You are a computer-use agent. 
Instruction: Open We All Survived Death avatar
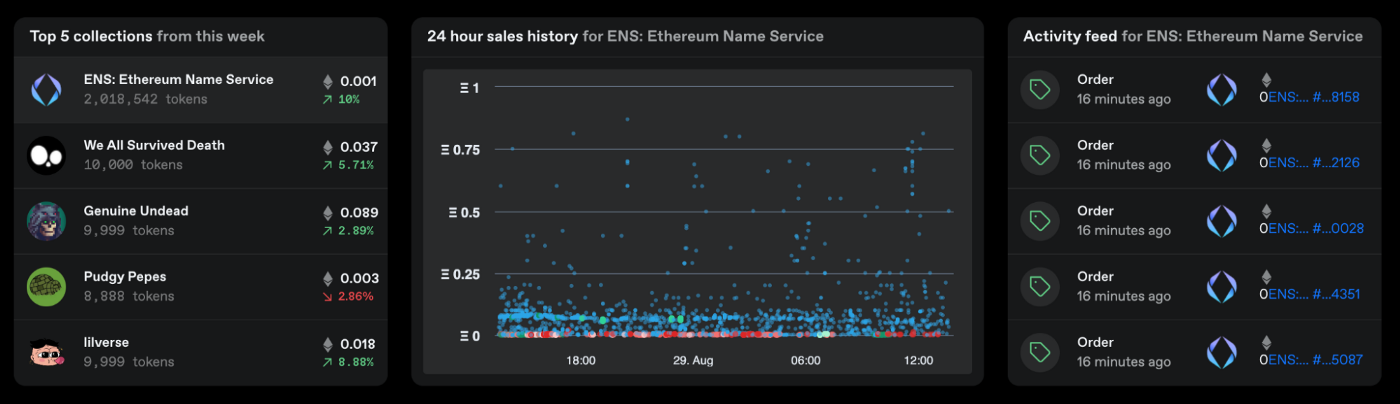click(x=46, y=156)
